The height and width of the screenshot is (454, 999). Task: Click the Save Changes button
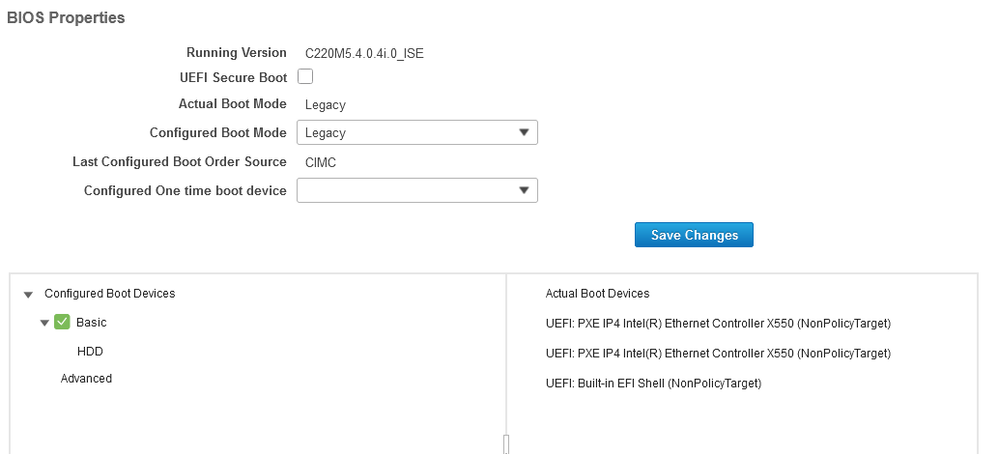694,235
